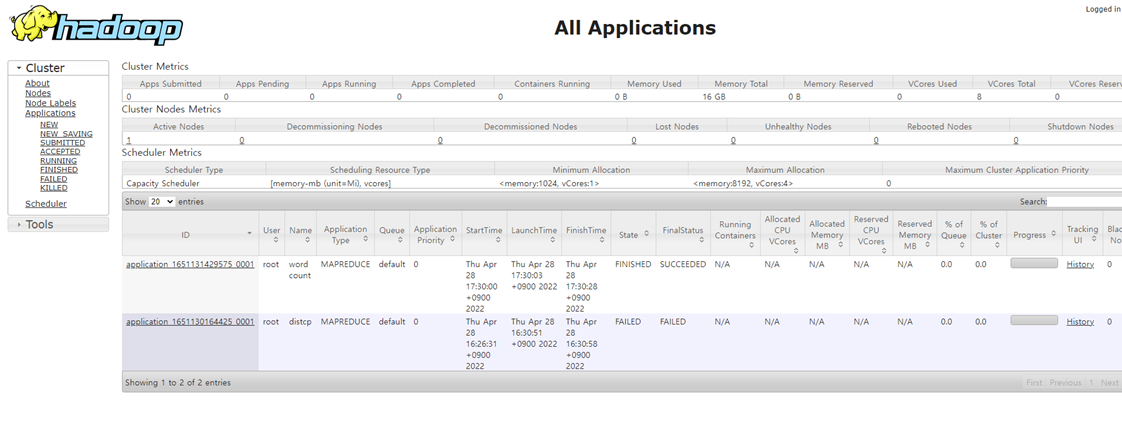Filter applications by RUNNING state
Viewport: 1122px width, 434px height.
click(x=59, y=161)
